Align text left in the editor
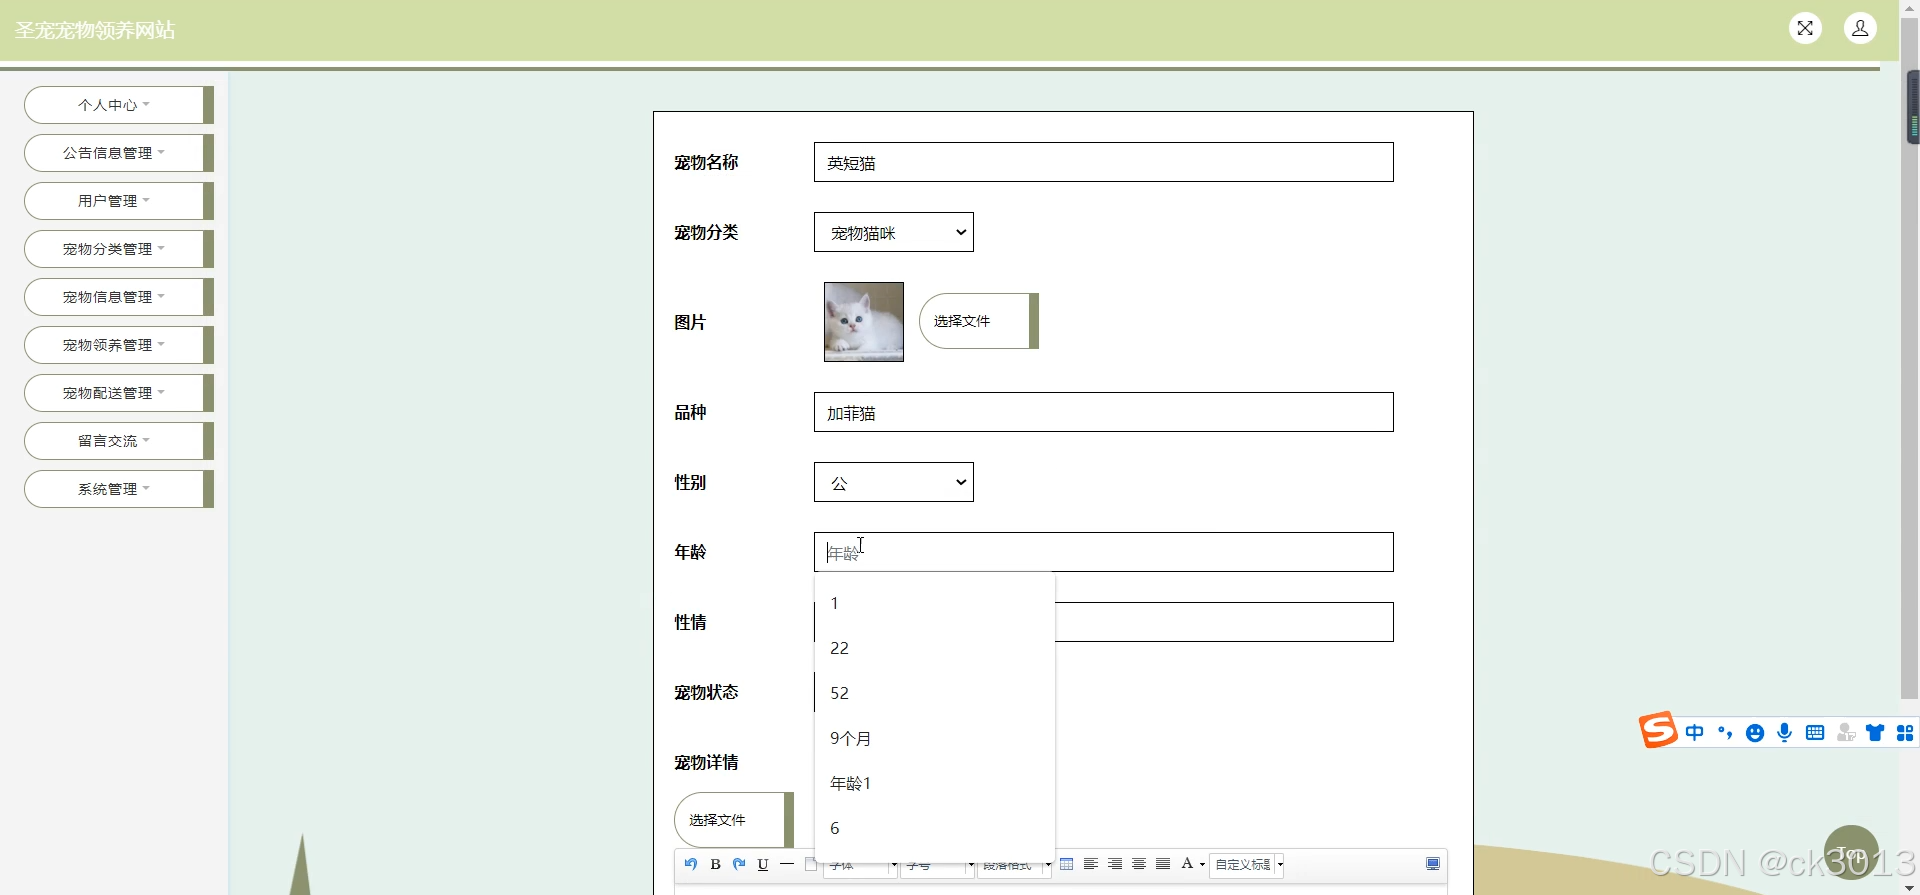 point(1091,864)
